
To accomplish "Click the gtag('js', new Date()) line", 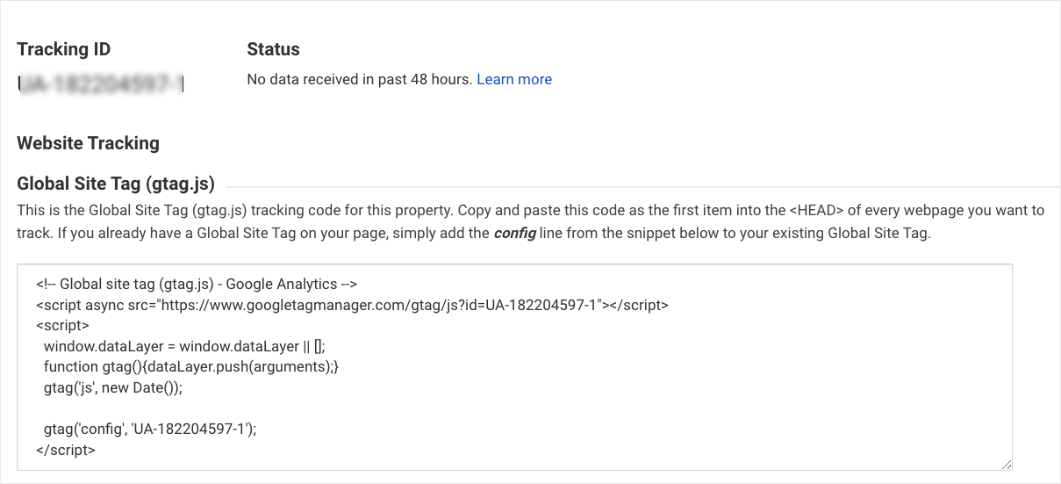I will tap(127, 387).
